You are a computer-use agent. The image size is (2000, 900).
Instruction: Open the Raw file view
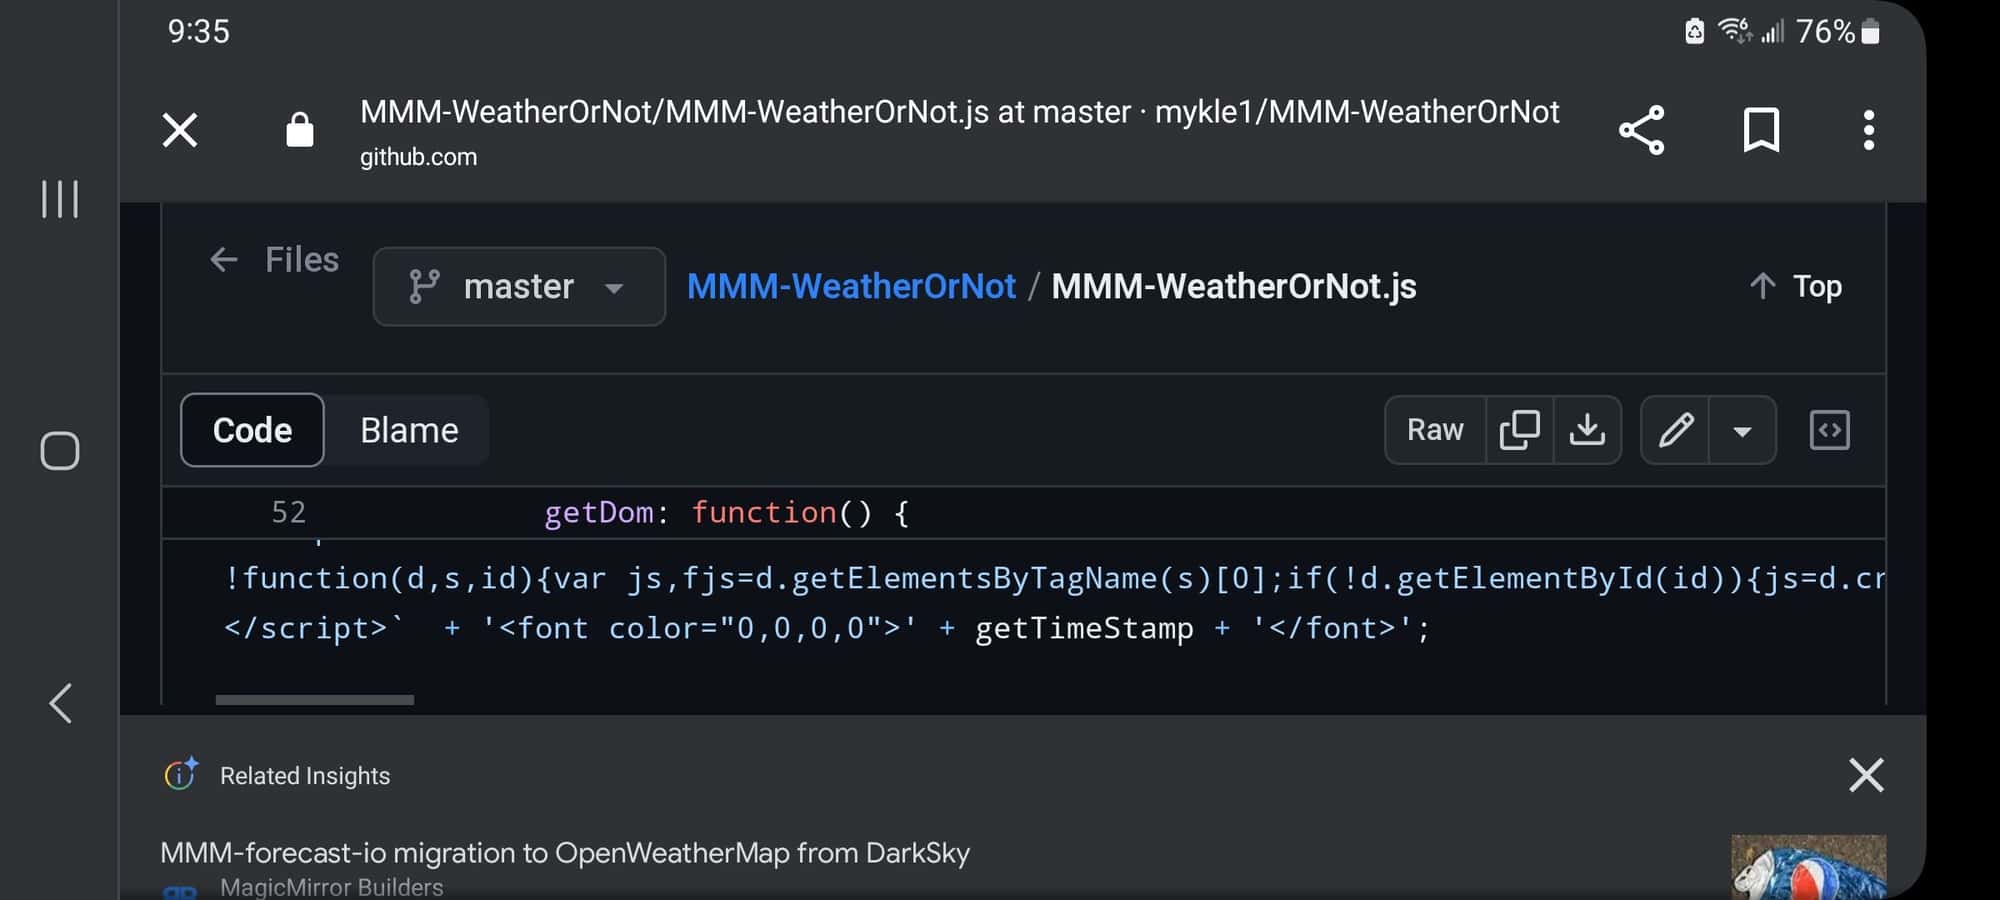(x=1435, y=430)
